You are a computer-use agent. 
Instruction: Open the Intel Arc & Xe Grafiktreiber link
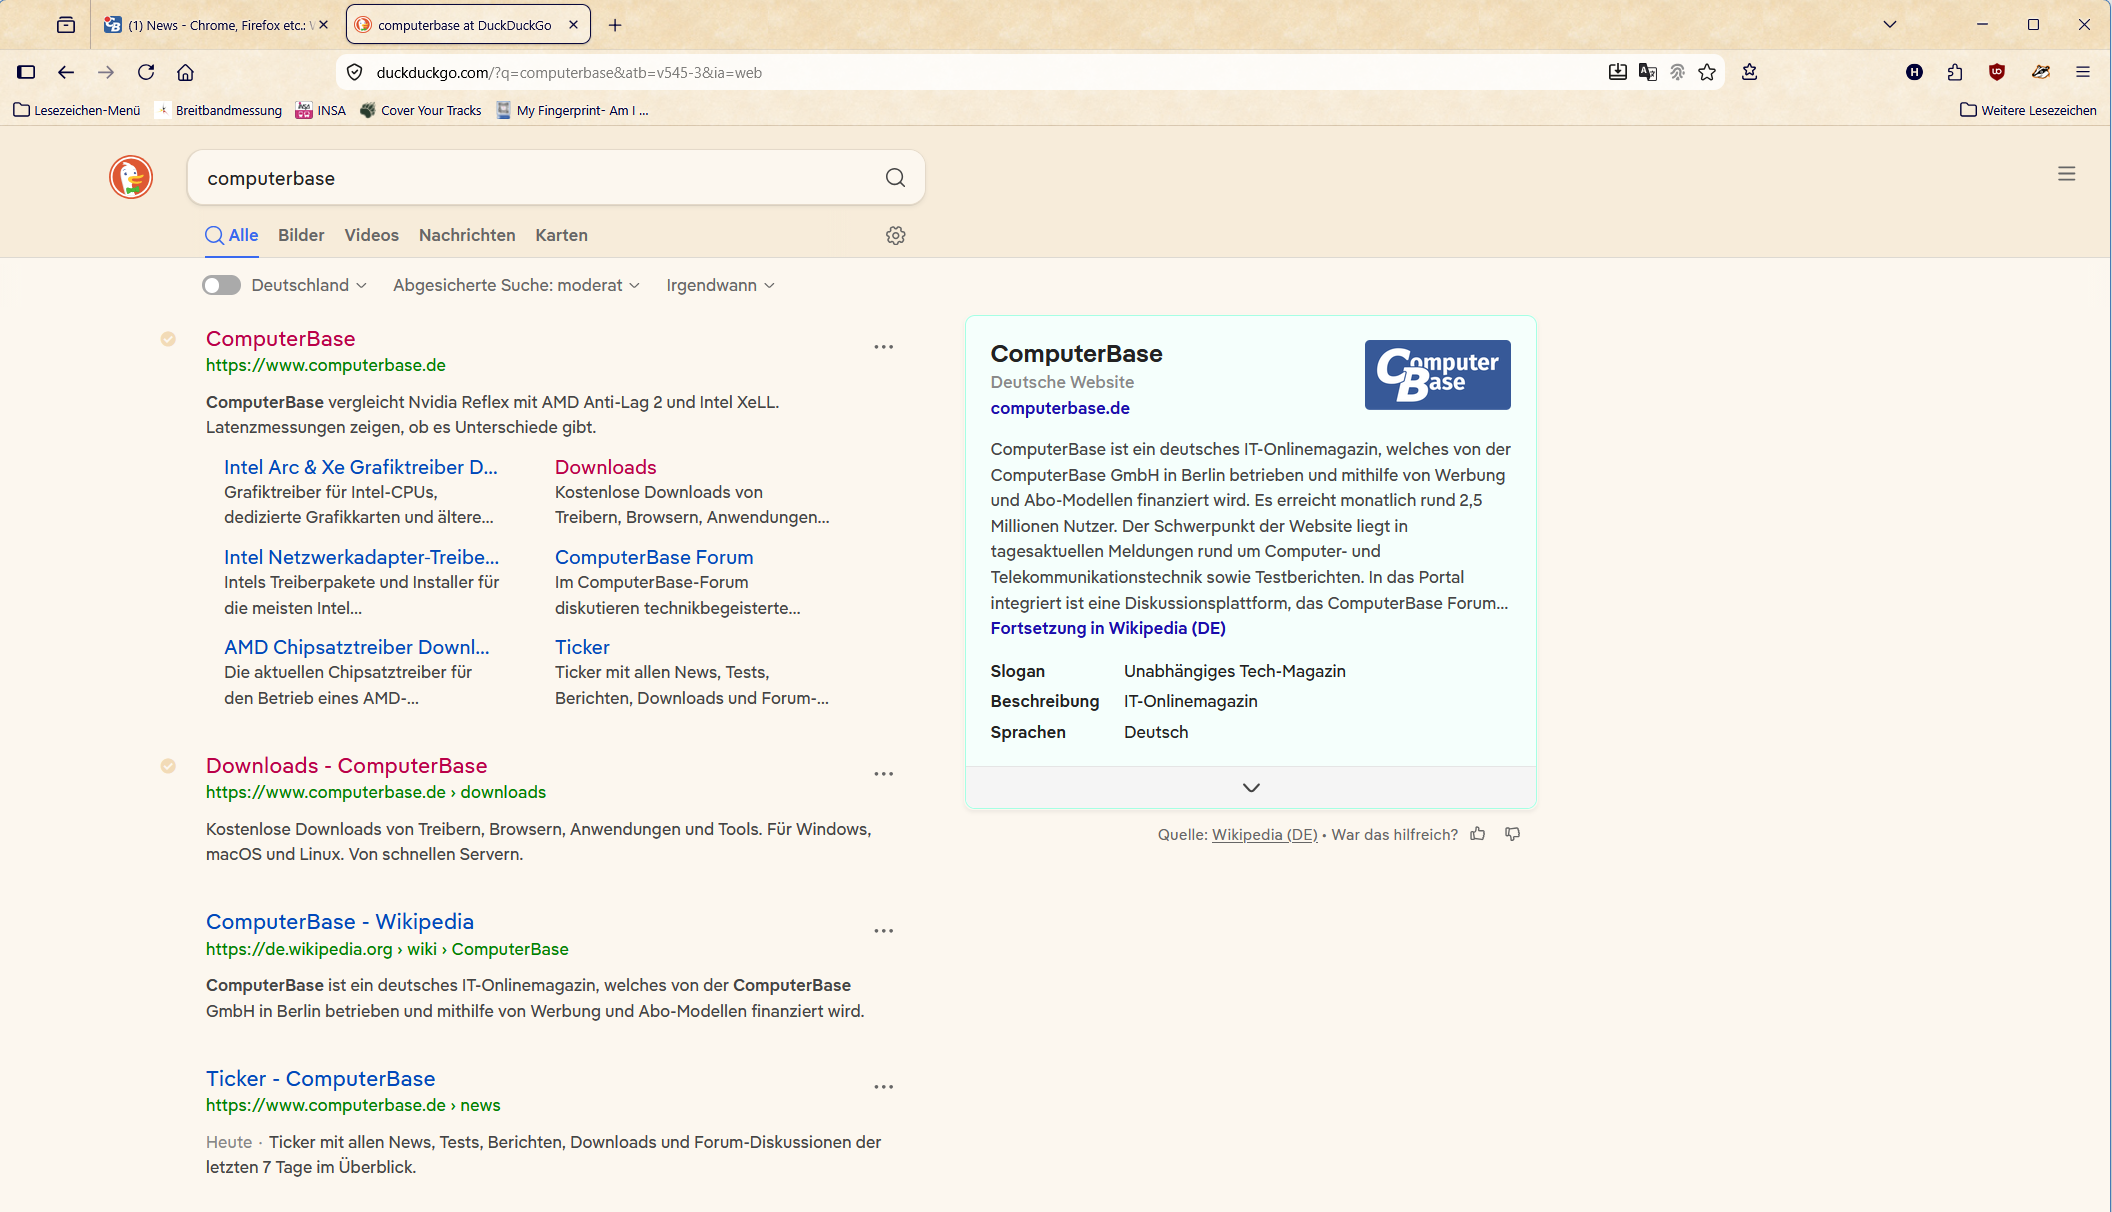point(361,467)
